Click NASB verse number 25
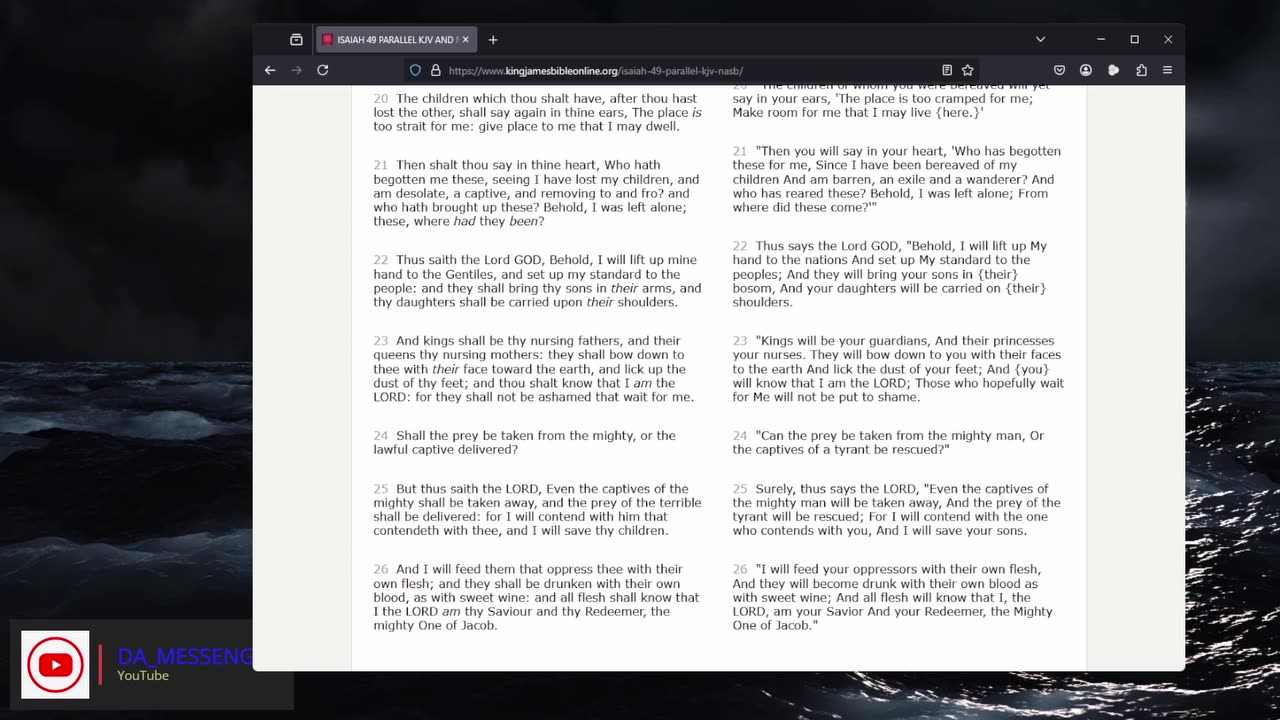 click(740, 489)
